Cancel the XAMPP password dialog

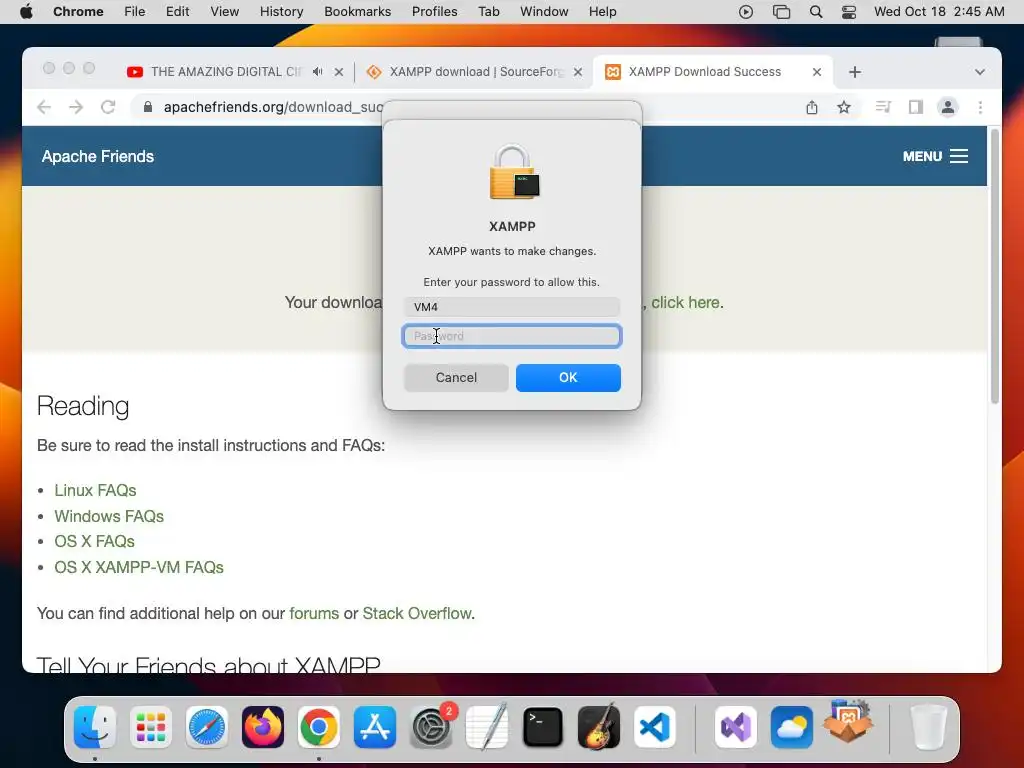(456, 377)
